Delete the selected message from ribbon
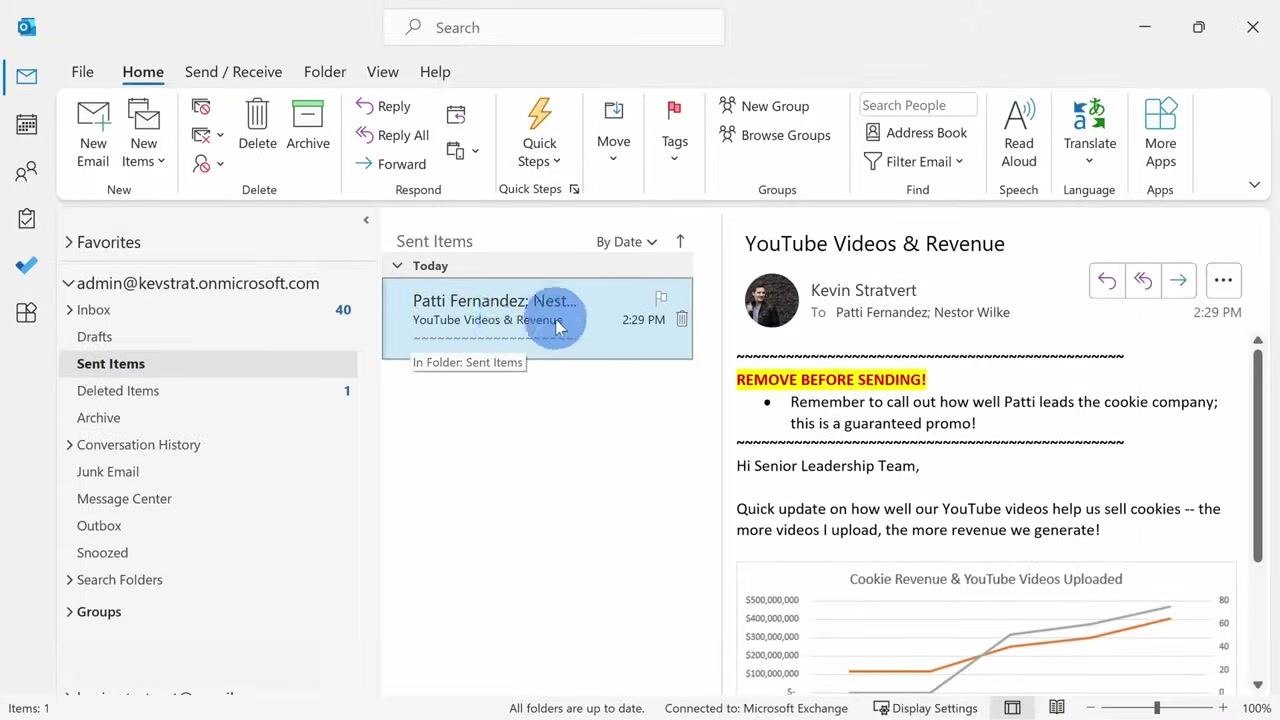This screenshot has height=720, width=1280. pos(257,125)
